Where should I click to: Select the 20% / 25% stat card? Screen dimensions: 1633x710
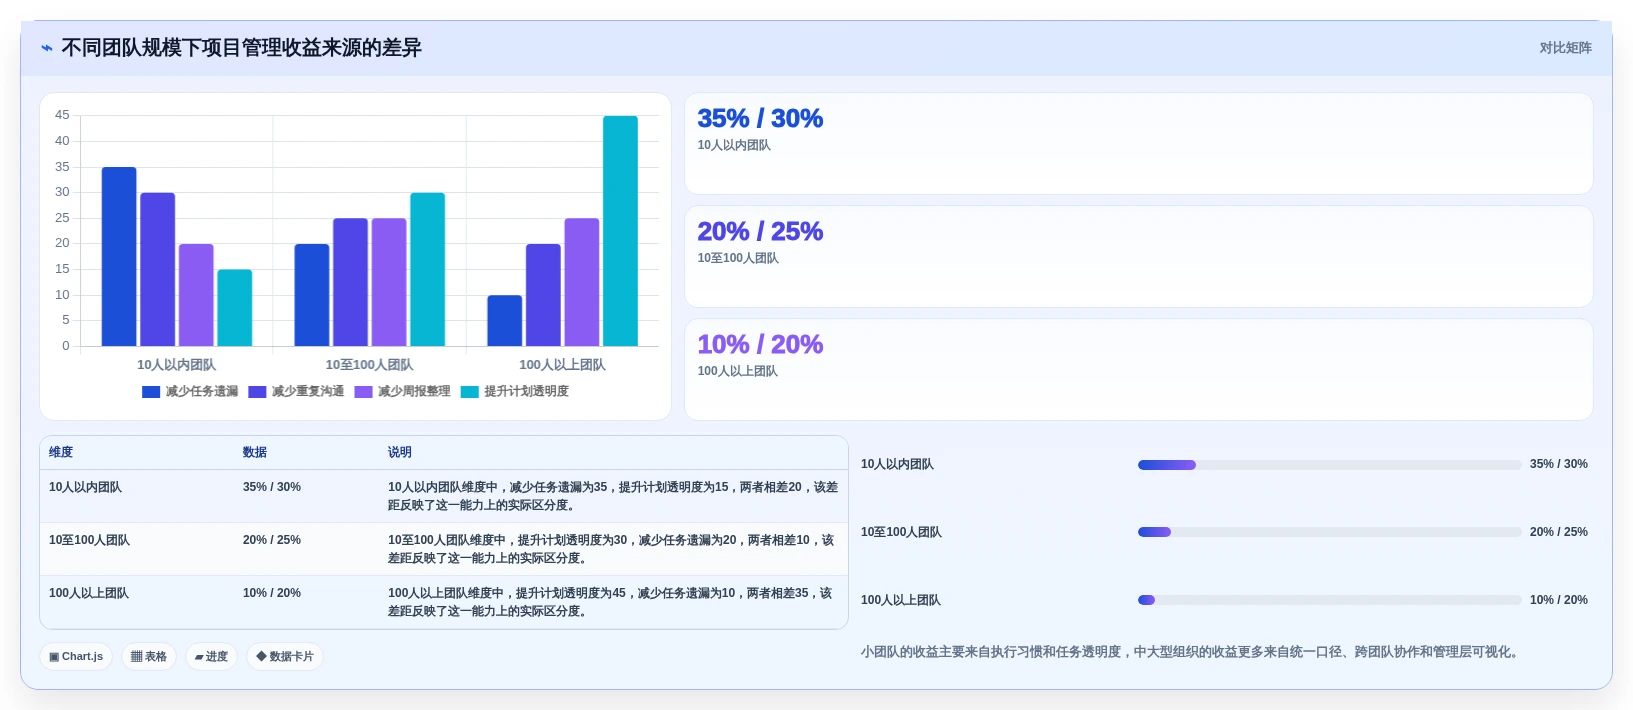tap(1138, 257)
